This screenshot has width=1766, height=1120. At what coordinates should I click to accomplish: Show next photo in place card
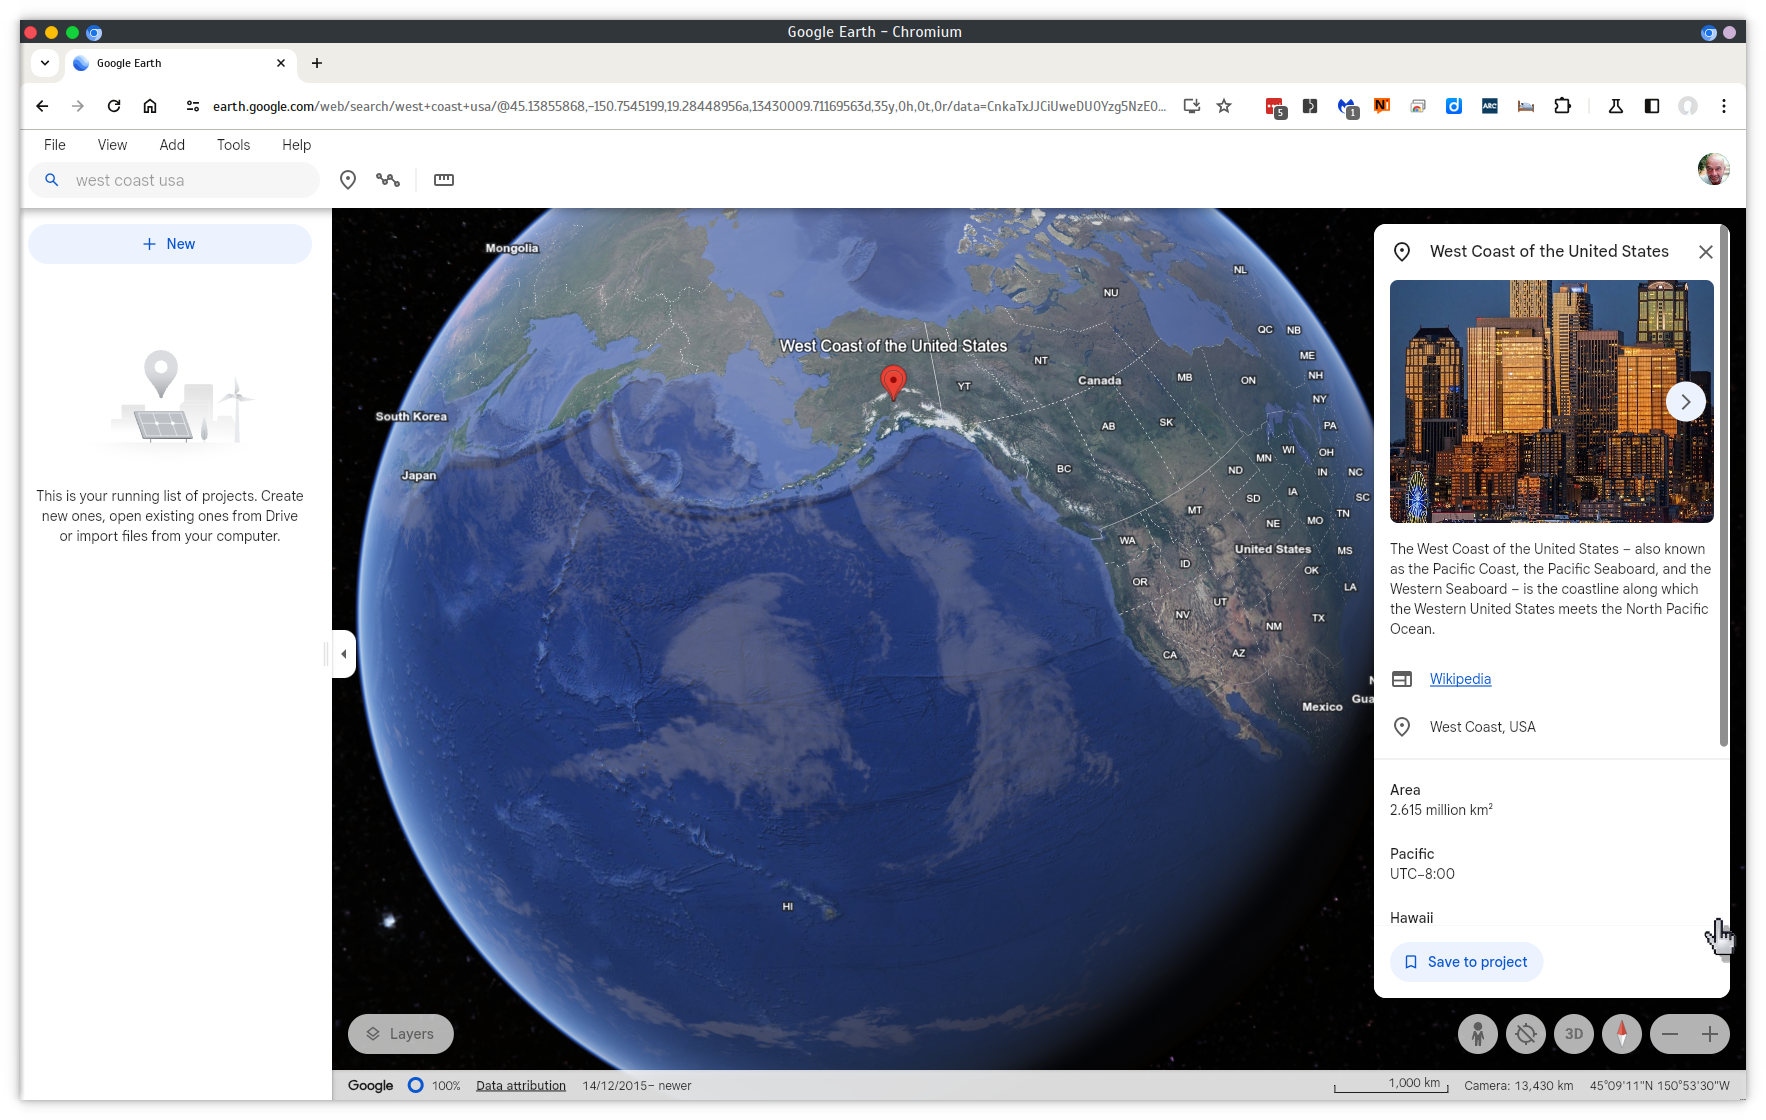tap(1685, 402)
